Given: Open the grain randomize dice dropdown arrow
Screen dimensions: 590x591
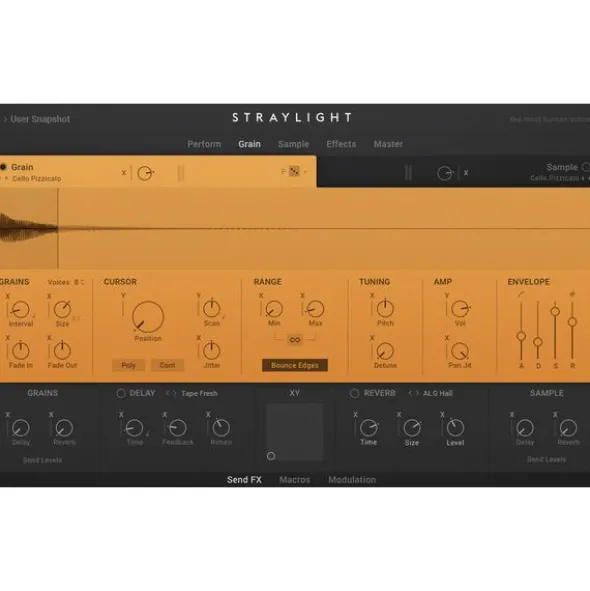Looking at the screenshot, I should tap(305, 171).
